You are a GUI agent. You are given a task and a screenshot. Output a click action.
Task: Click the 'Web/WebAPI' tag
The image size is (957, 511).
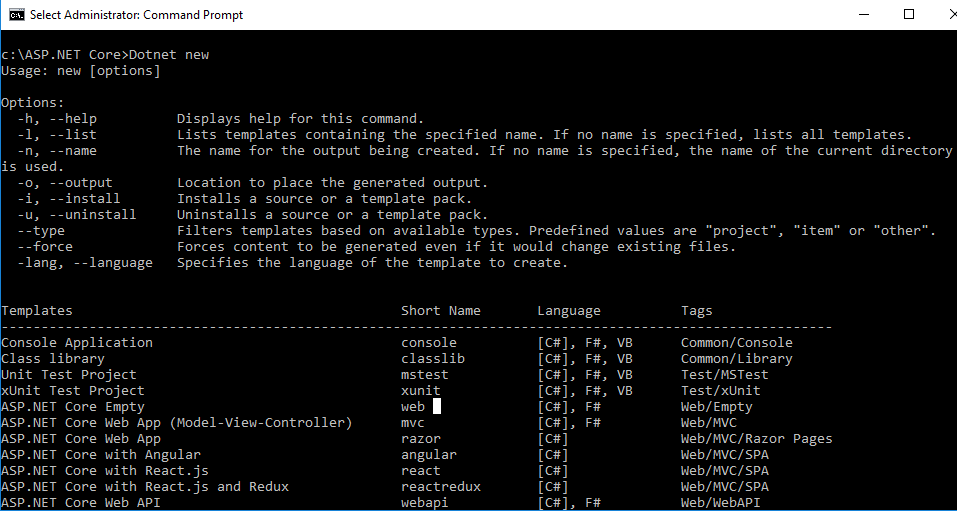click(x=721, y=502)
